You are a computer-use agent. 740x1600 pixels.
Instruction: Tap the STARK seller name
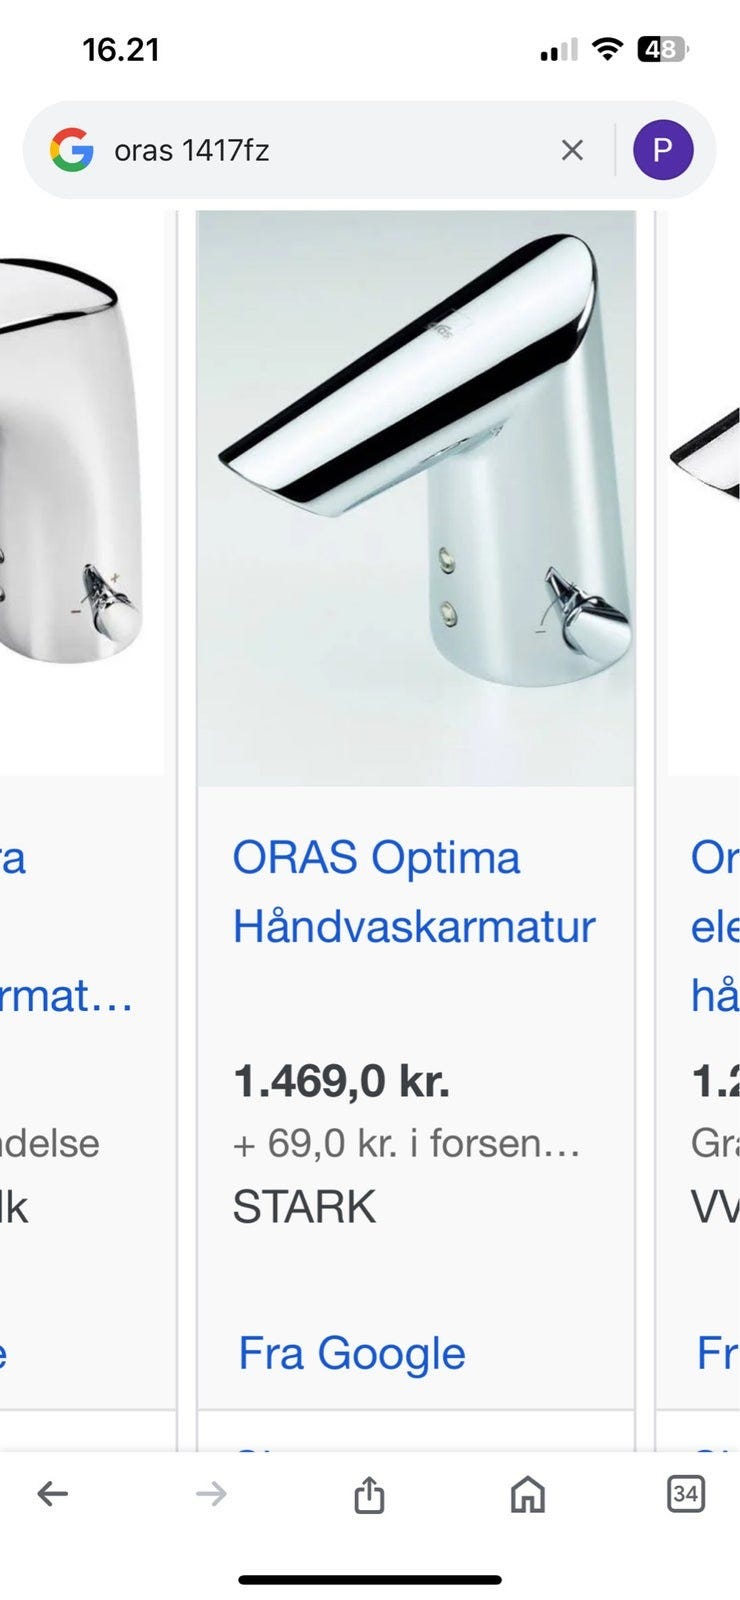tap(304, 1207)
